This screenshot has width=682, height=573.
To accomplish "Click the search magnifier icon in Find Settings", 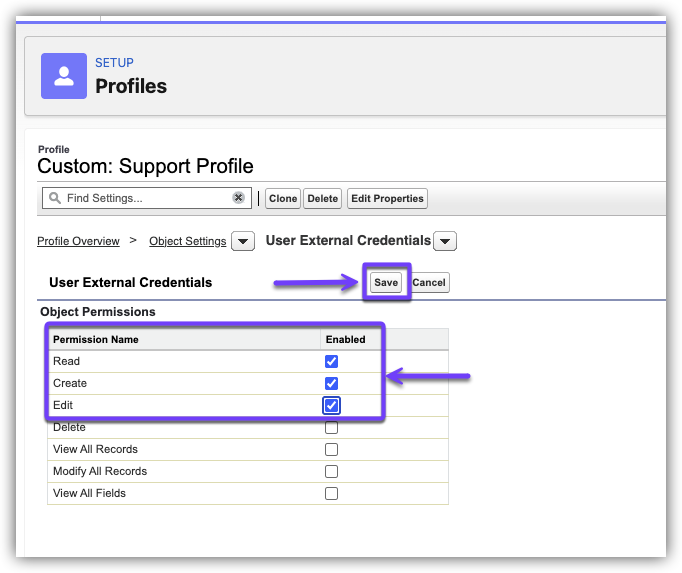I will point(54,198).
